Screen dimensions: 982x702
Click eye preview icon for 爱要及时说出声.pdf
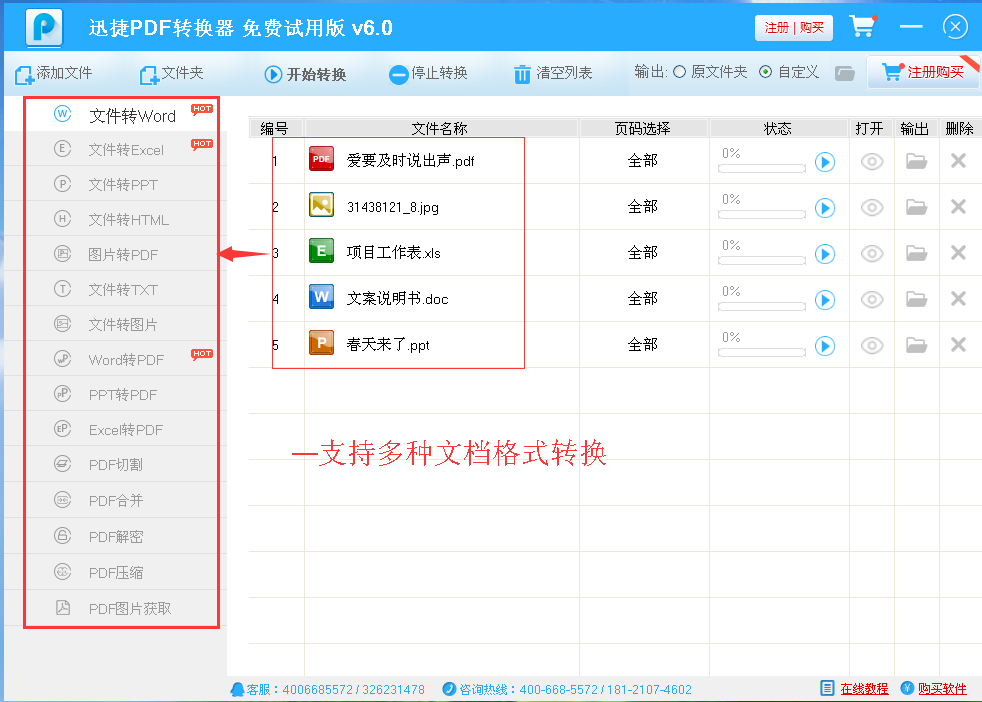(872, 162)
